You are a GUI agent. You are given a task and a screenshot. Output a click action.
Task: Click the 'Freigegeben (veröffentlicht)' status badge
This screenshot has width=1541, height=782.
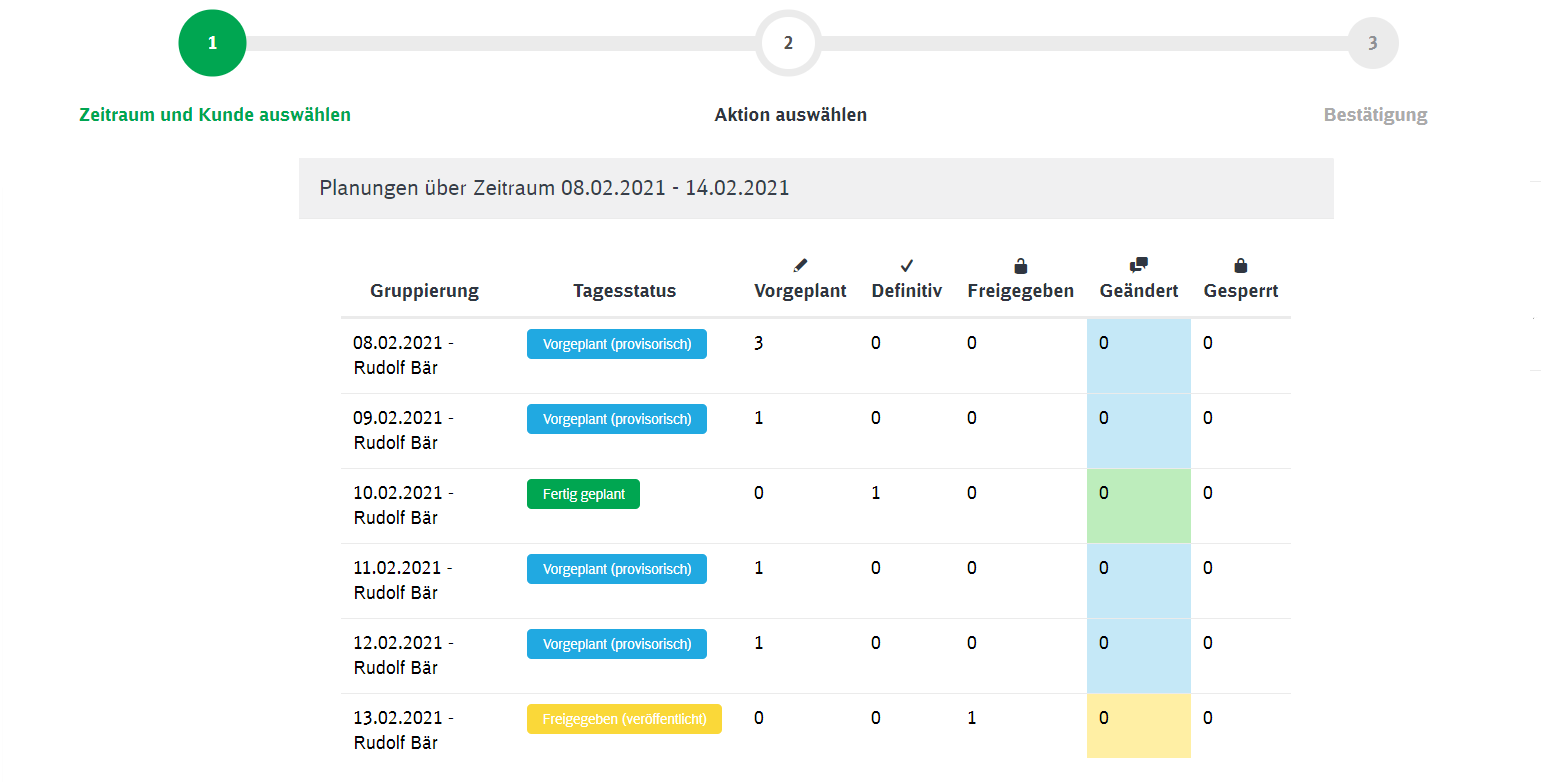pos(624,719)
